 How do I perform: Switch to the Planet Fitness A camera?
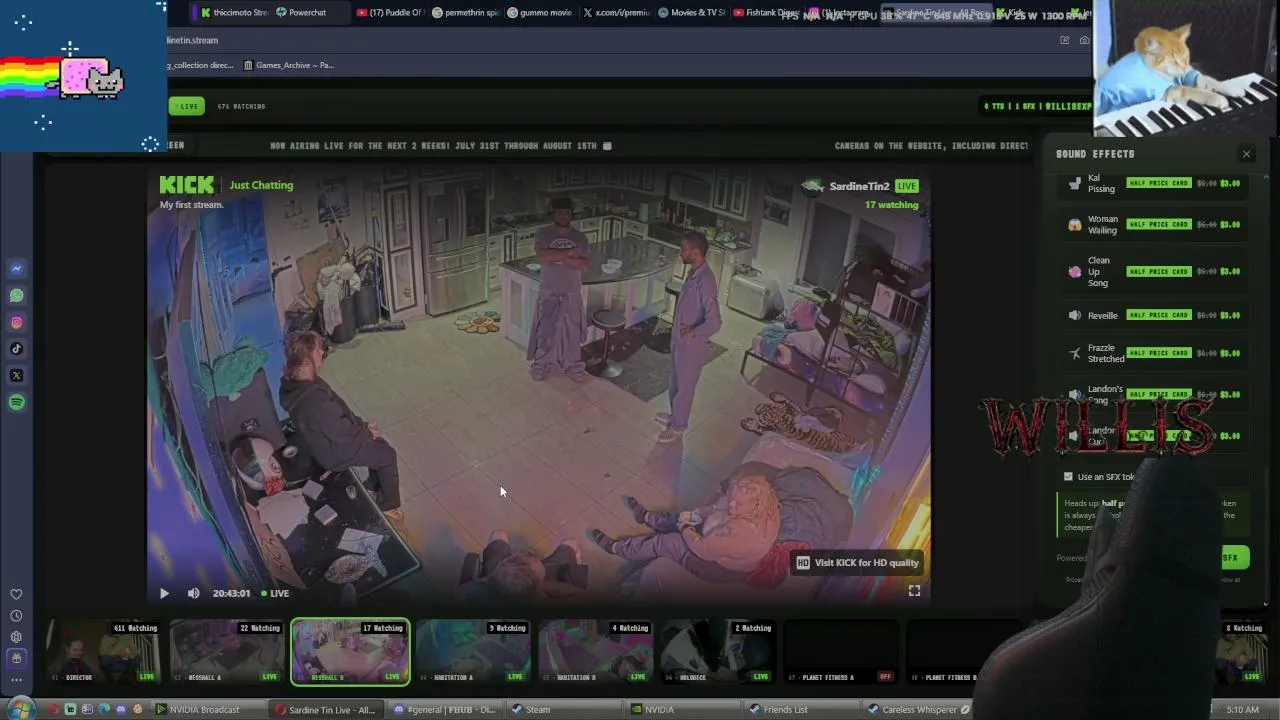click(841, 652)
